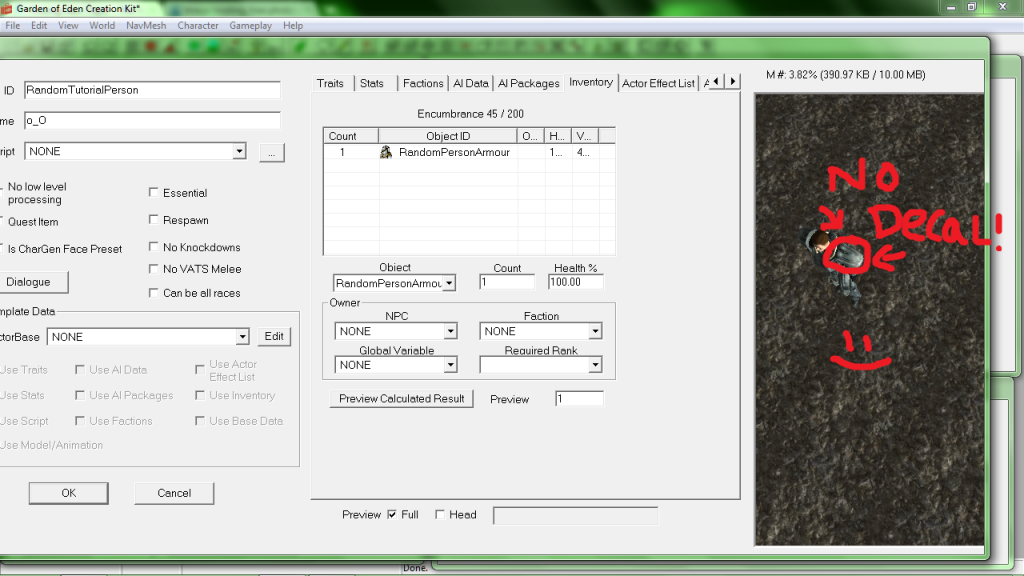Open the Character menu
Image resolution: width=1024 pixels, height=576 pixels.
point(198,25)
